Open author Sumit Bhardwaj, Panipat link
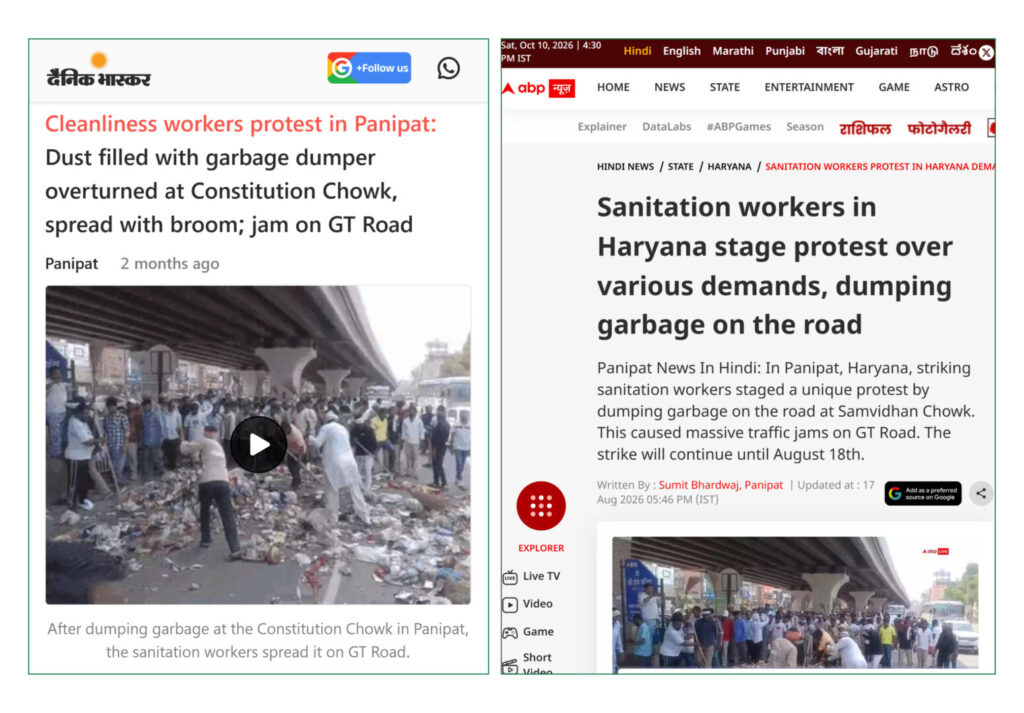The height and width of the screenshot is (713, 1024). [x=720, y=485]
